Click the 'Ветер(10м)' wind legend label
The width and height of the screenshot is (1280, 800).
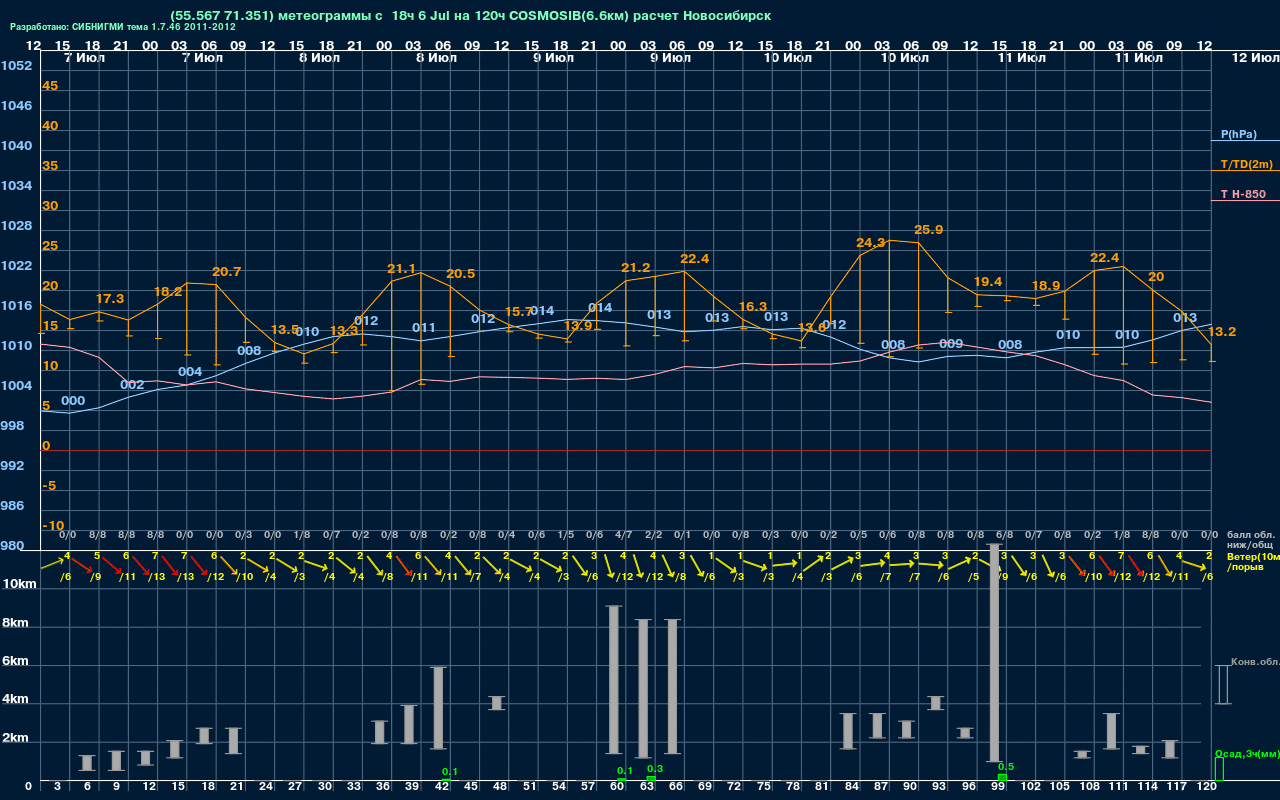click(x=1252, y=556)
